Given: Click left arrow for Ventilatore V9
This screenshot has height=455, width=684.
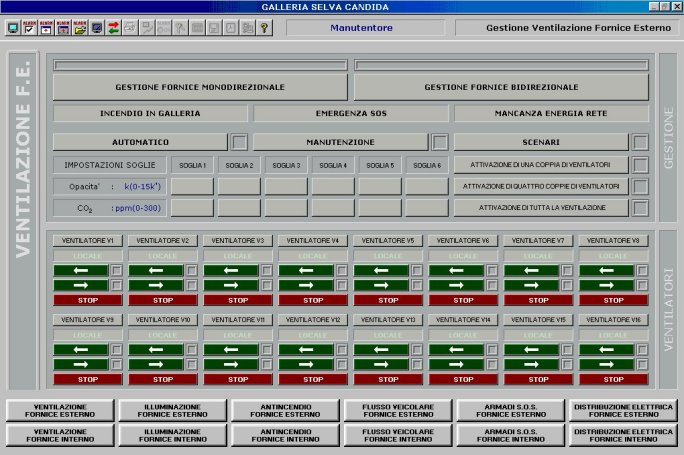Looking at the screenshot, I should tap(81, 349).
